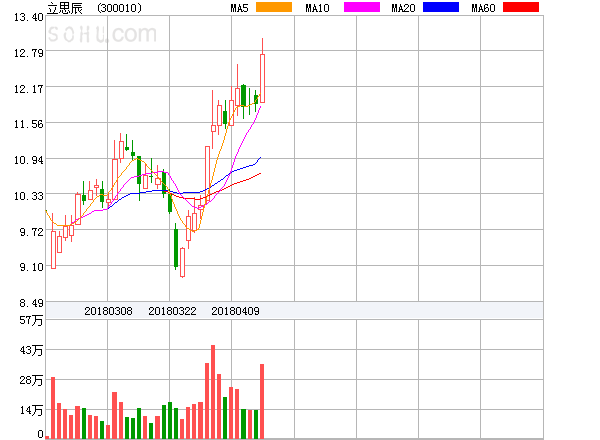Image resolution: width=600 pixels, height=440 pixels.
Task: Click the 12.17 price axis label
Action: [x=29, y=89]
